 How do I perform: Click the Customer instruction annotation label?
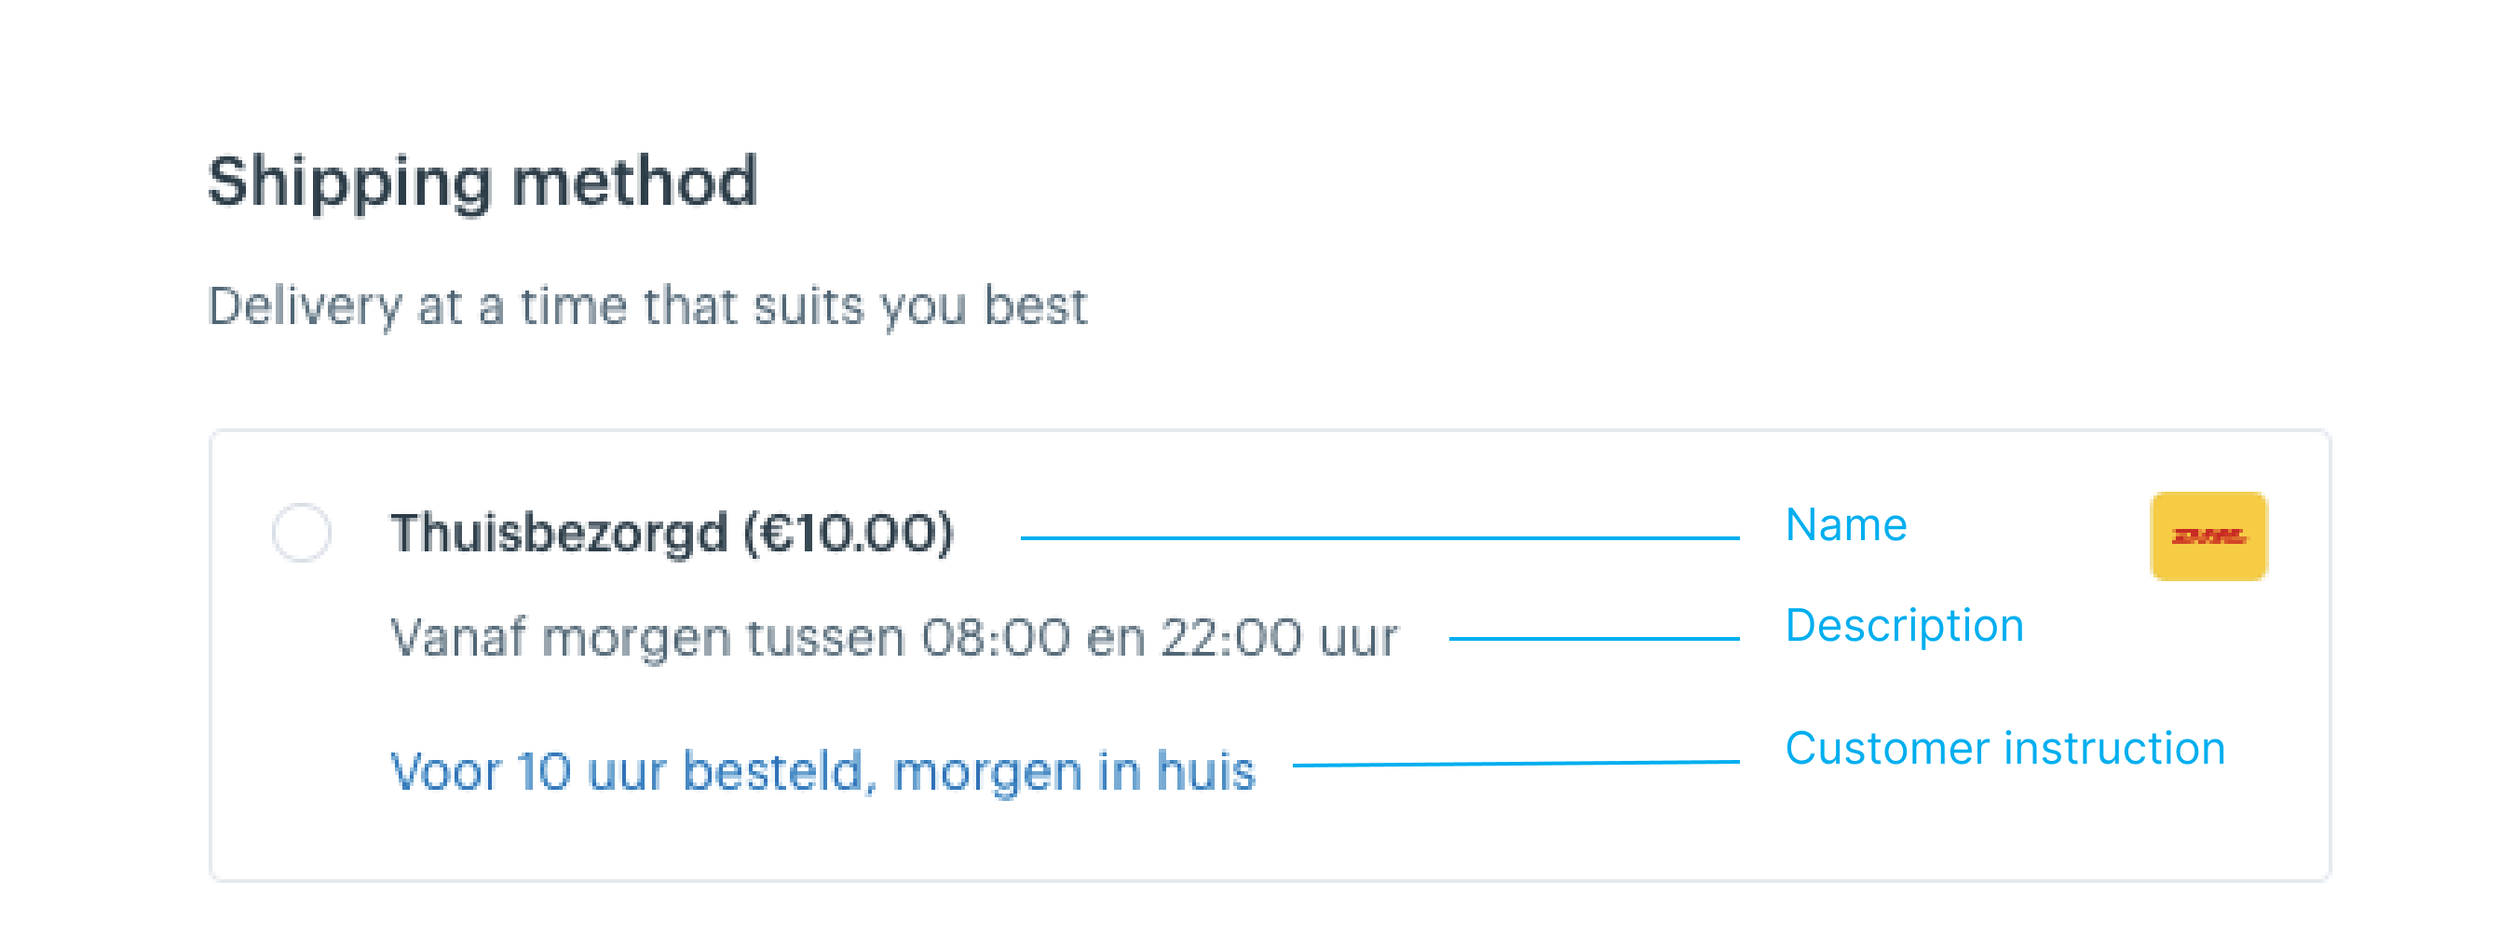[2005, 748]
